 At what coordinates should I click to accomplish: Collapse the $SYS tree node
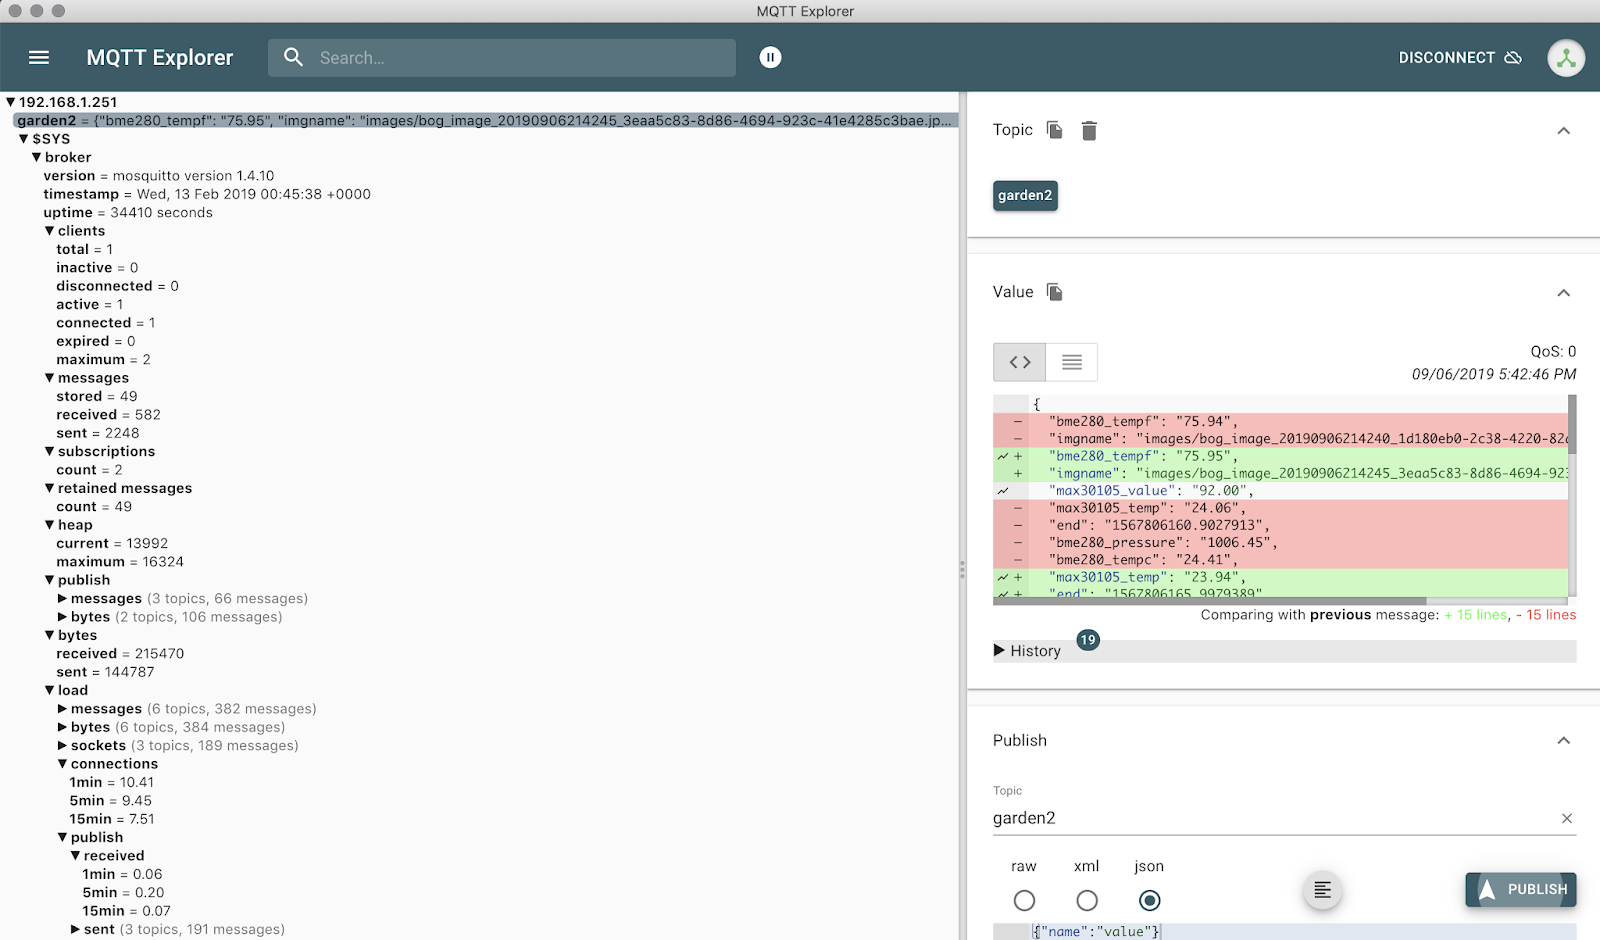tap(25, 139)
